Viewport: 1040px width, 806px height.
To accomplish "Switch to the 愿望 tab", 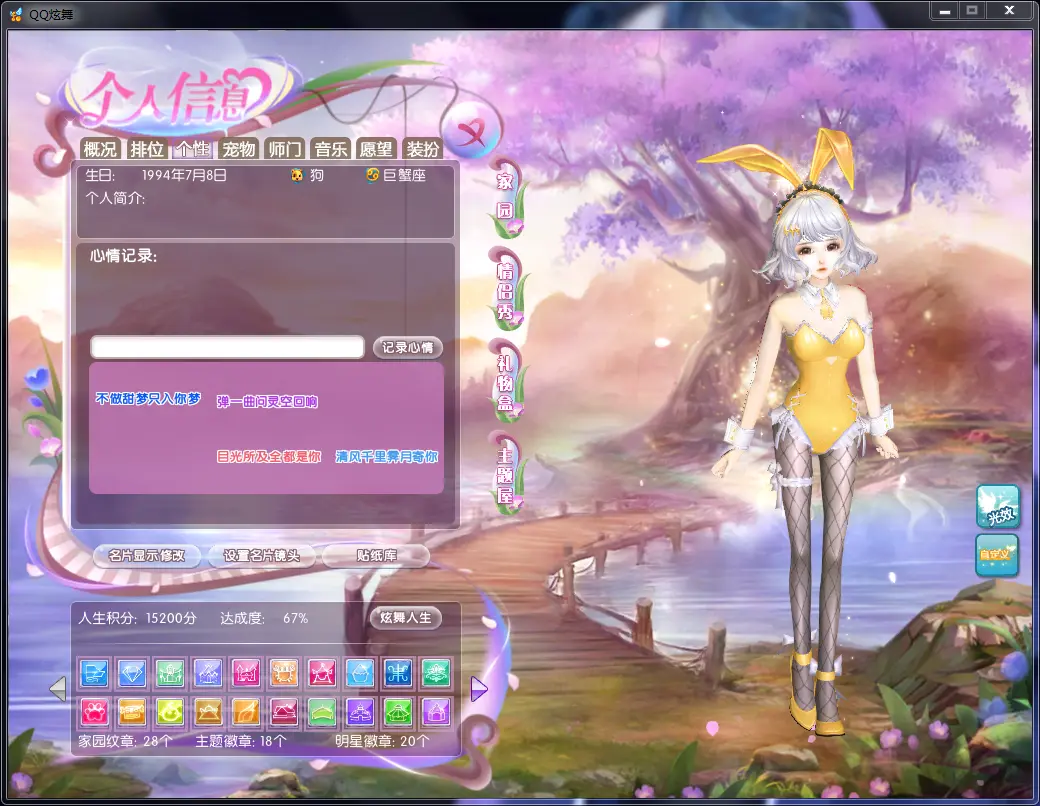I will (x=376, y=149).
